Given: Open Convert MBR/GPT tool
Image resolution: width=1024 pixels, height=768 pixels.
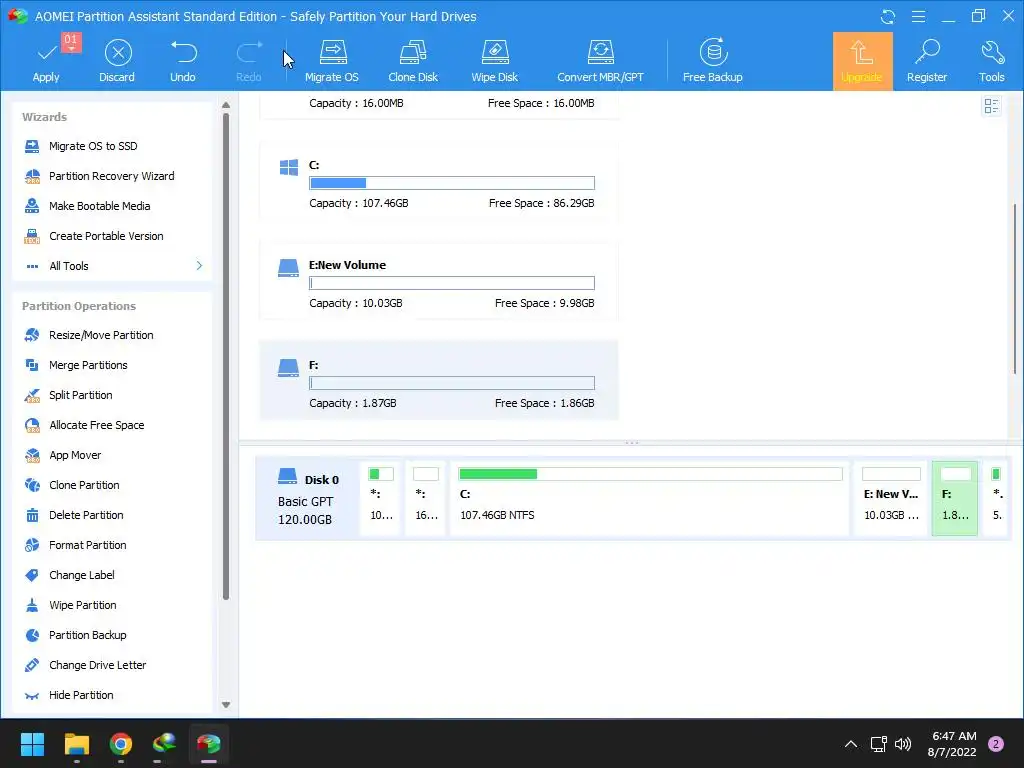Looking at the screenshot, I should 600,61.
